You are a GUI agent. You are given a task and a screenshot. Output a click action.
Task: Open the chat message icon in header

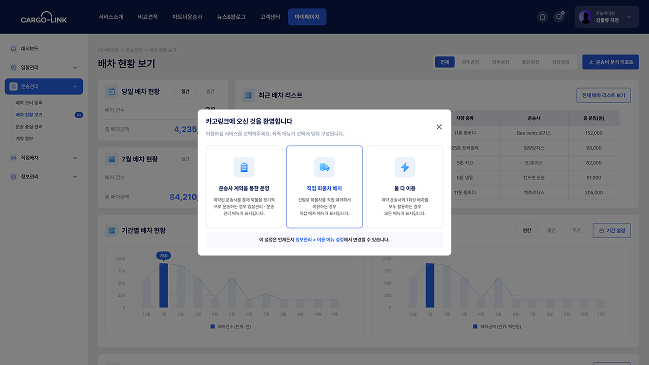(559, 17)
